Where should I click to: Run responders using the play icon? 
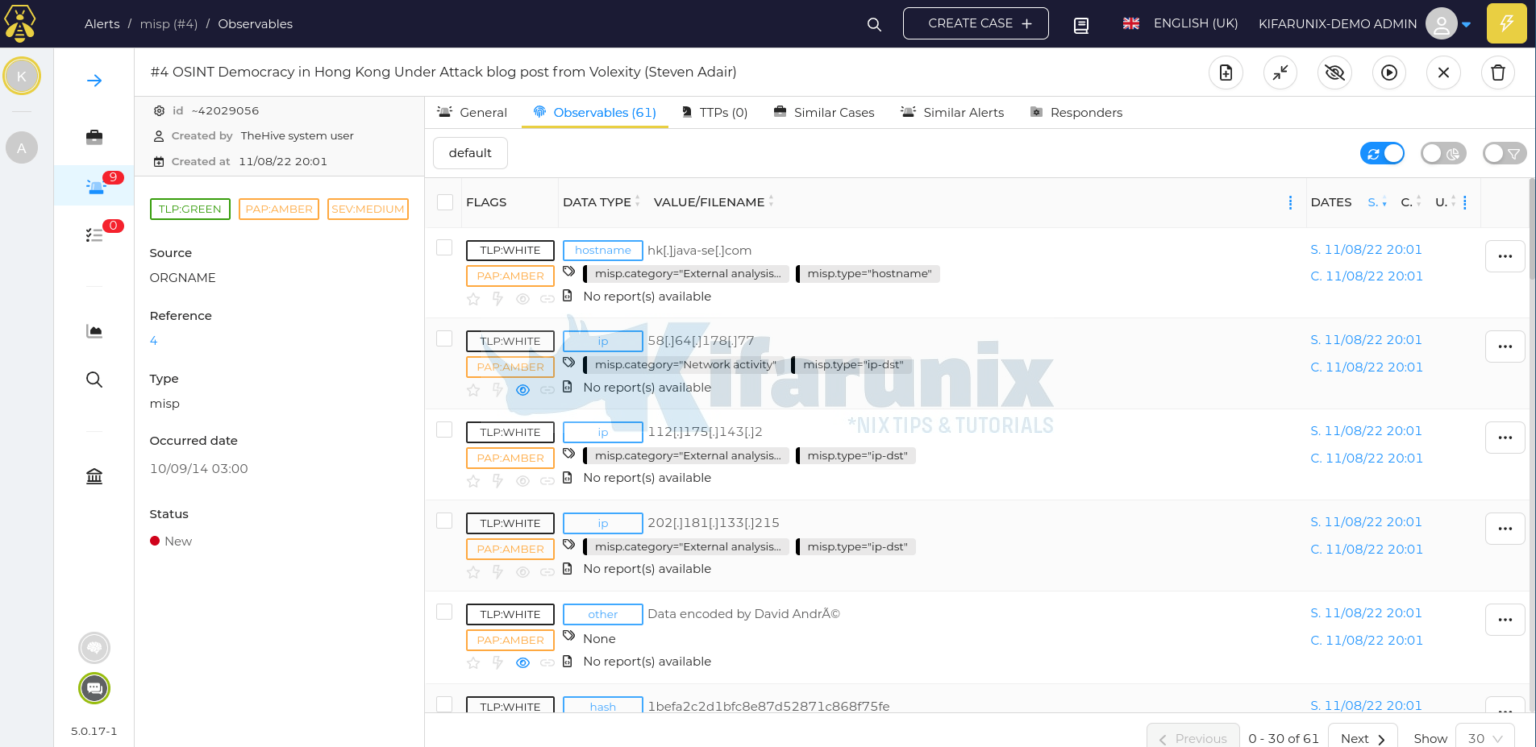click(x=1389, y=72)
